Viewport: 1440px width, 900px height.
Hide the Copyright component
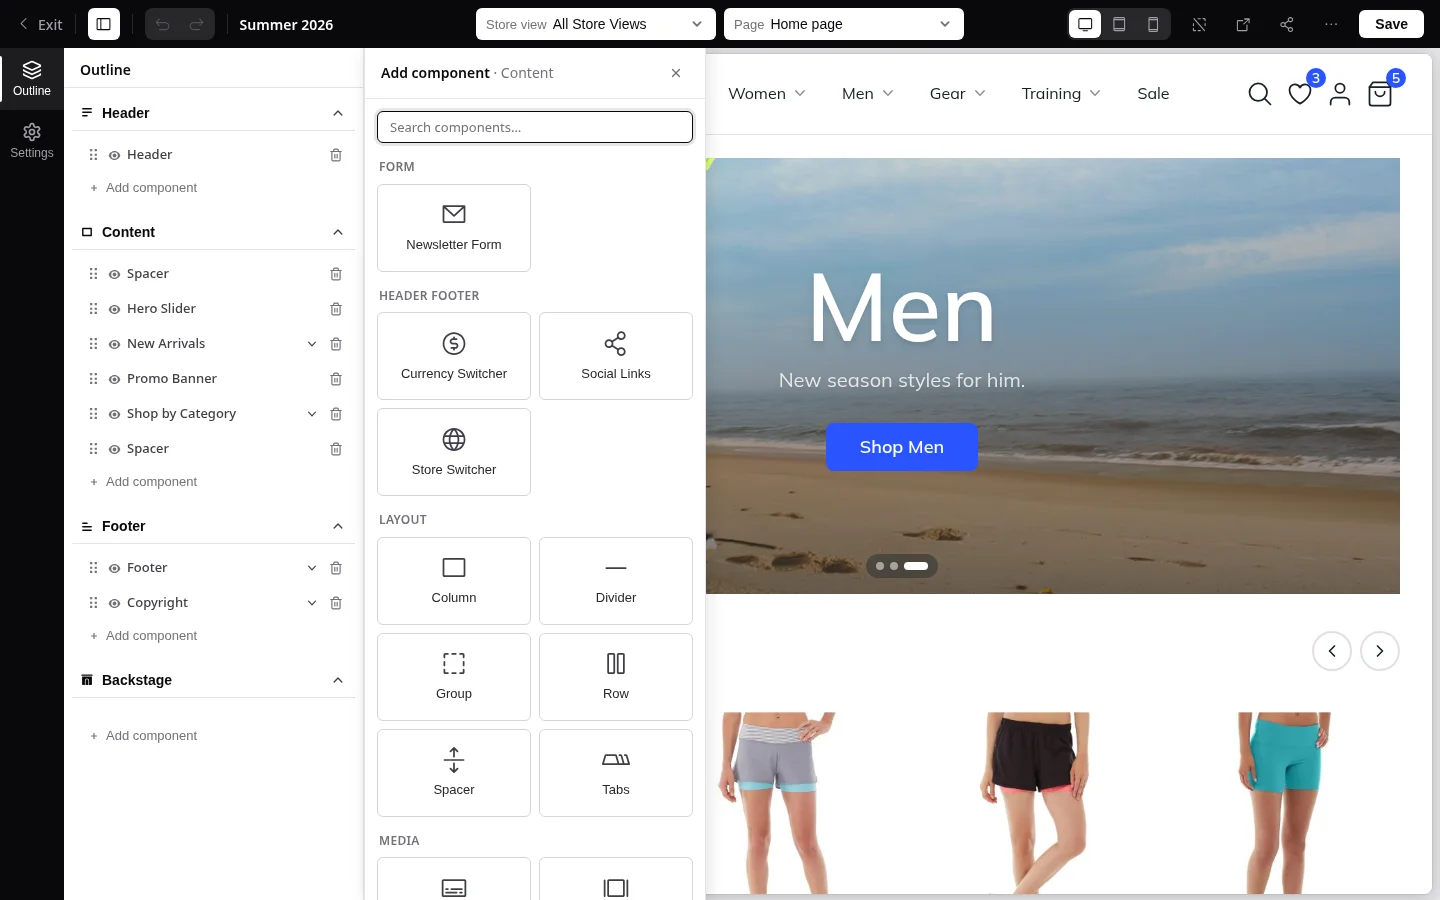(115, 603)
